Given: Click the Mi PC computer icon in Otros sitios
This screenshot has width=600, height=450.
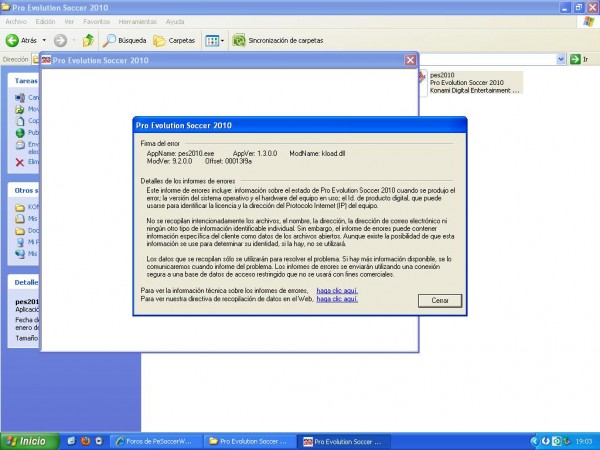Looking at the screenshot, I should tap(20, 242).
